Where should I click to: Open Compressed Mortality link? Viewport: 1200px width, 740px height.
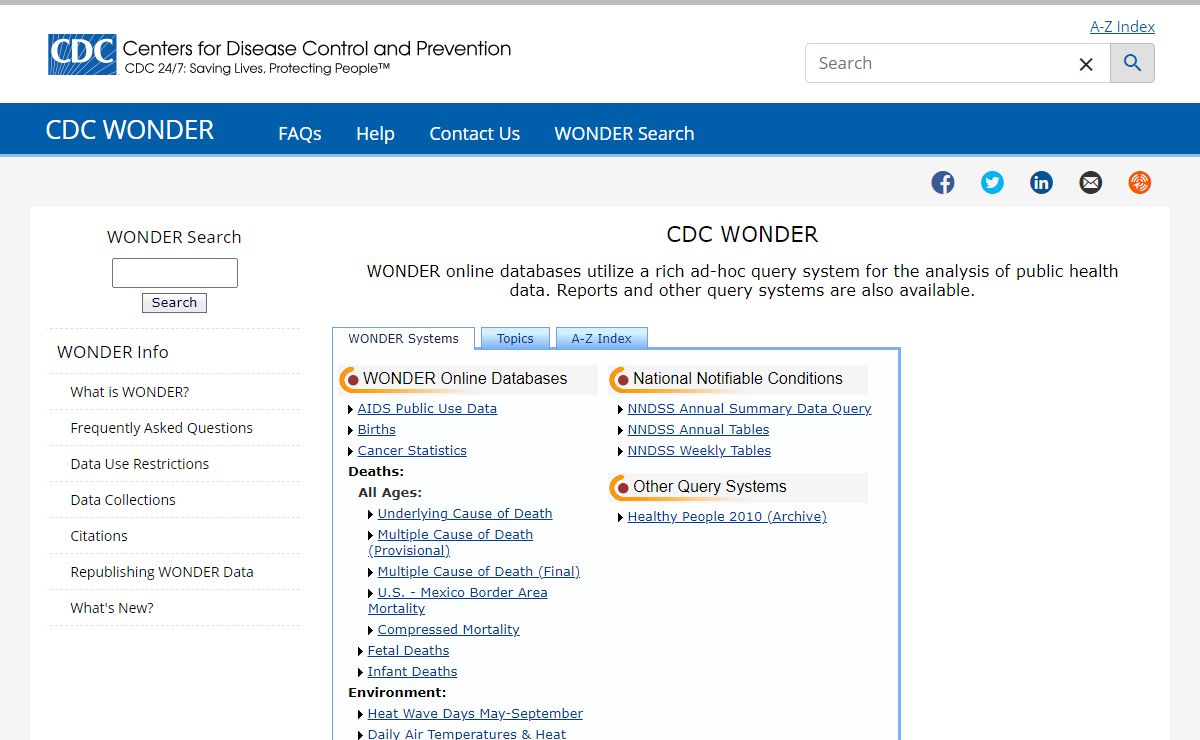click(x=449, y=629)
